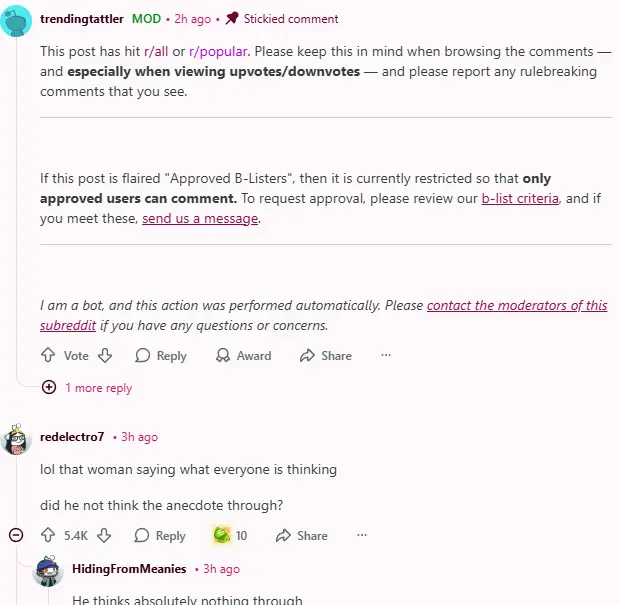Image resolution: width=620 pixels, height=605 pixels.
Task: Open trendingtattler's user profile
Action: [x=82, y=18]
